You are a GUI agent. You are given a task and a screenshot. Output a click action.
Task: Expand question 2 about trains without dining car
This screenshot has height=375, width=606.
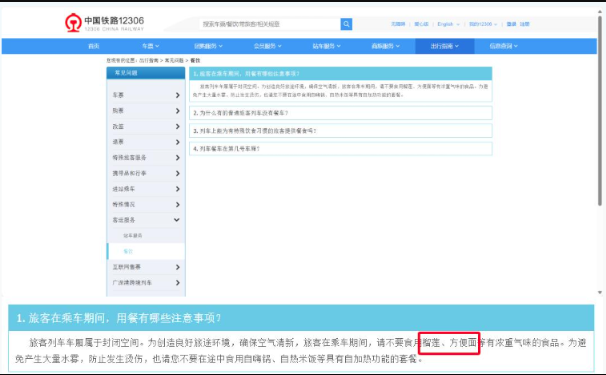click(x=340, y=113)
